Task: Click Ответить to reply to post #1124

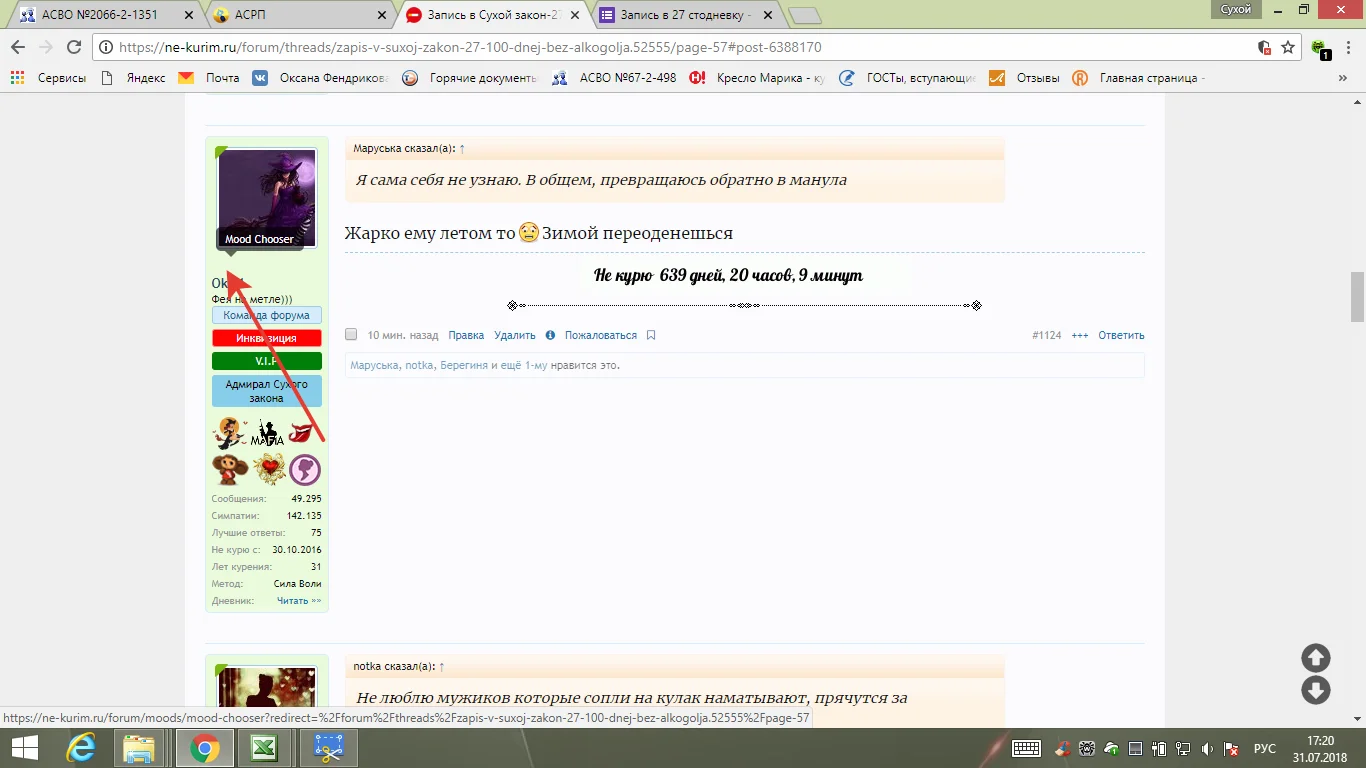Action: [x=1121, y=336]
